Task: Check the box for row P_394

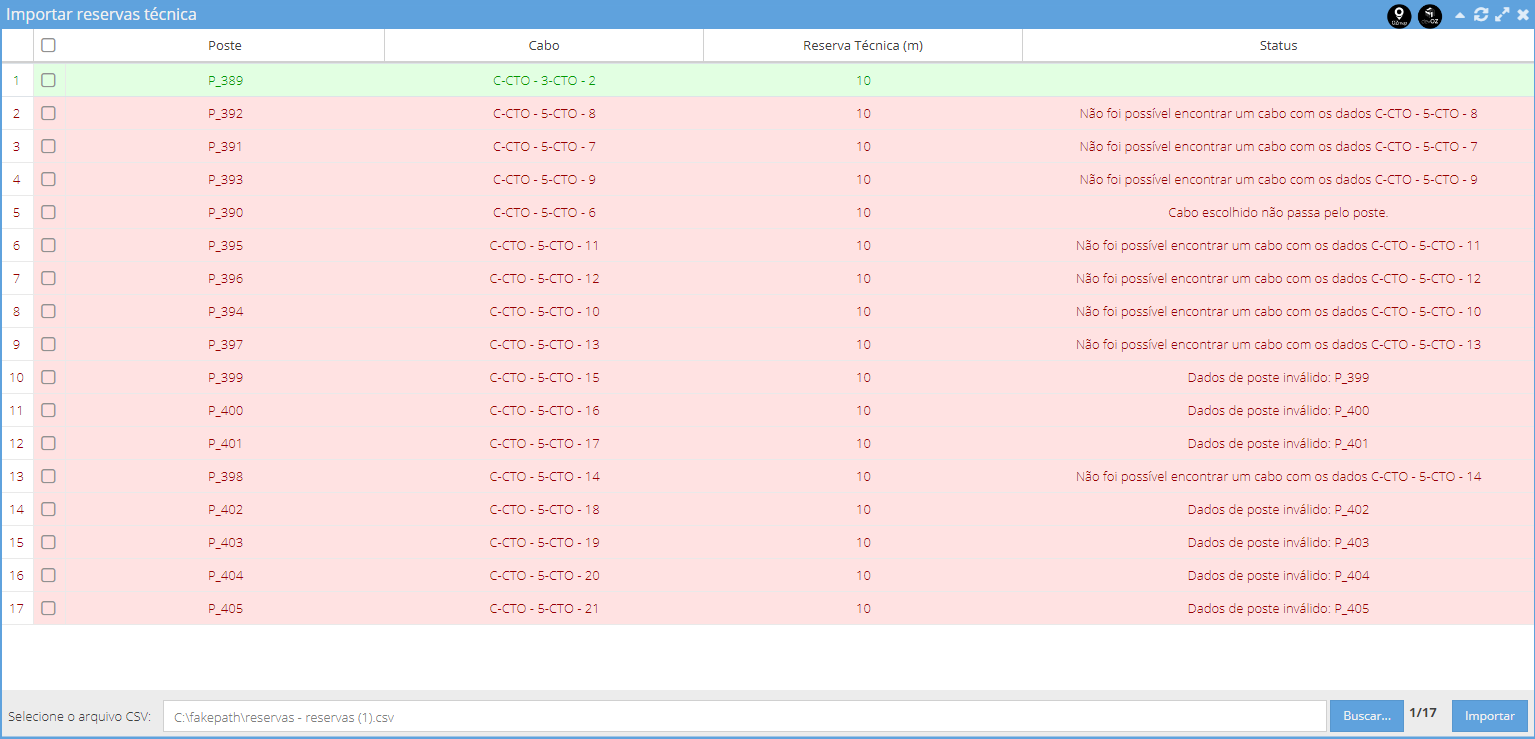Action: [48, 311]
